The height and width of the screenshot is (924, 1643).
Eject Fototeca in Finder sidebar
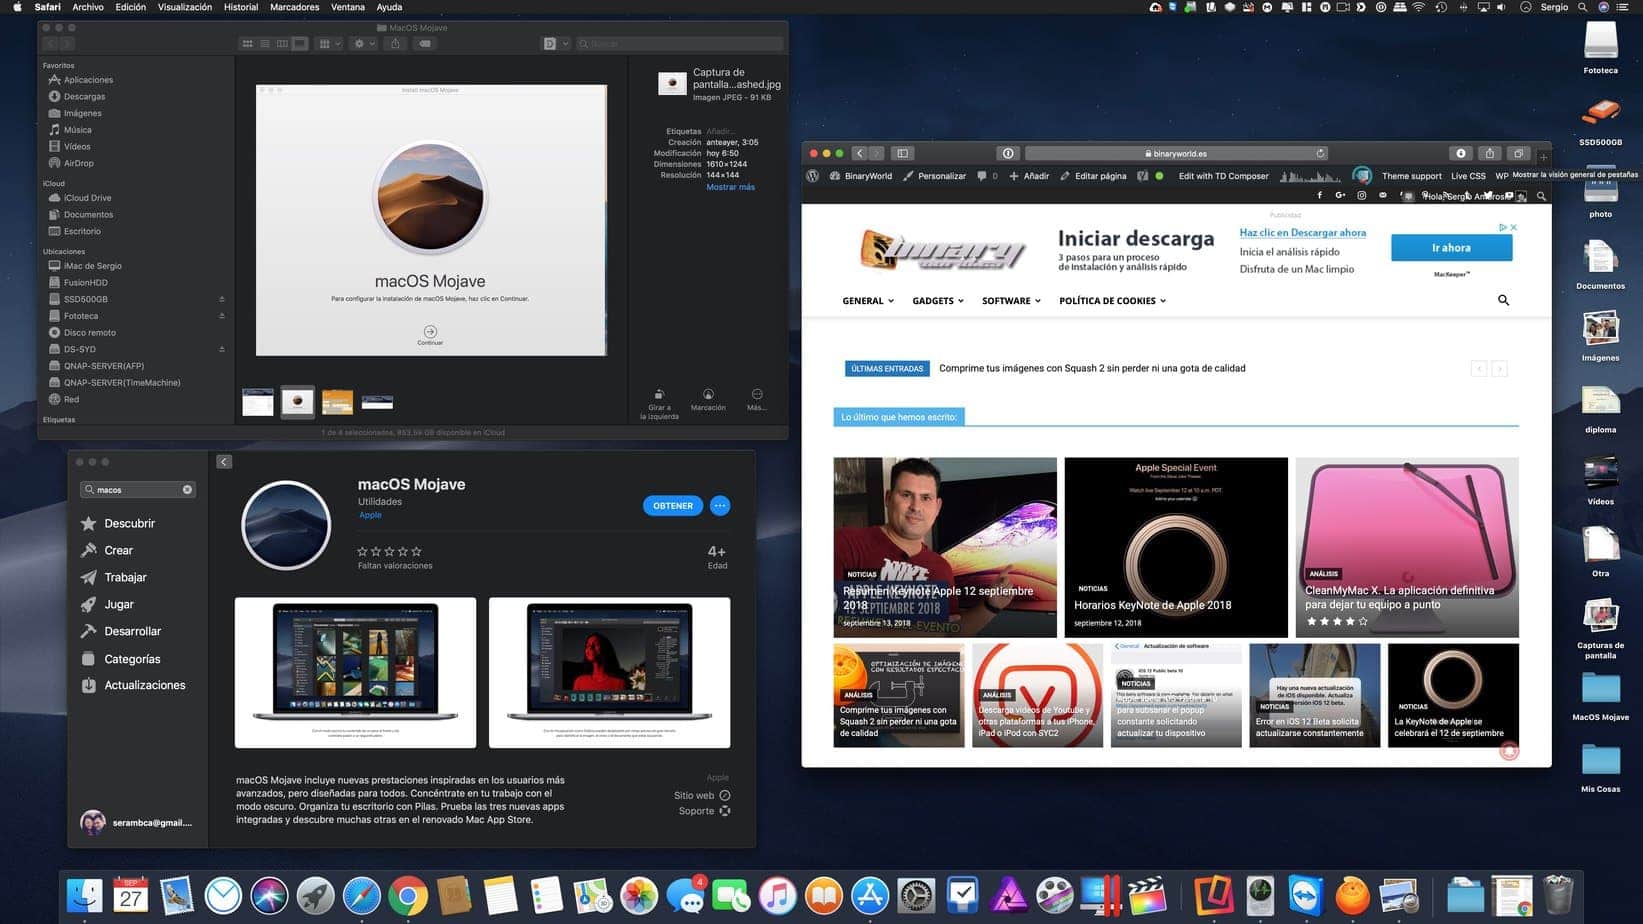[x=221, y=316]
